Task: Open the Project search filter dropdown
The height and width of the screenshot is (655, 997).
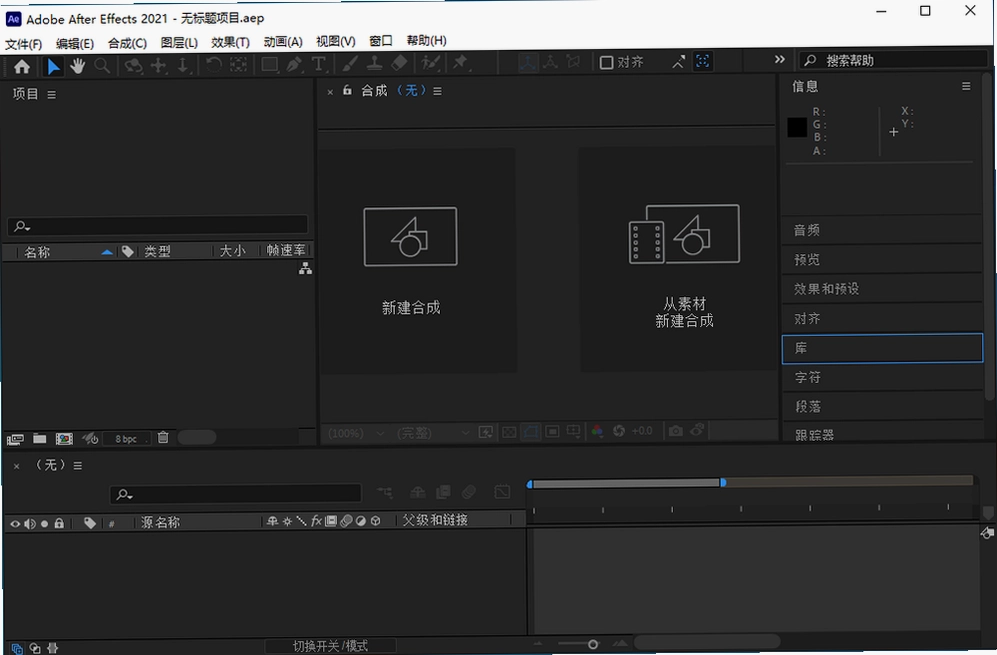Action: tap(22, 226)
